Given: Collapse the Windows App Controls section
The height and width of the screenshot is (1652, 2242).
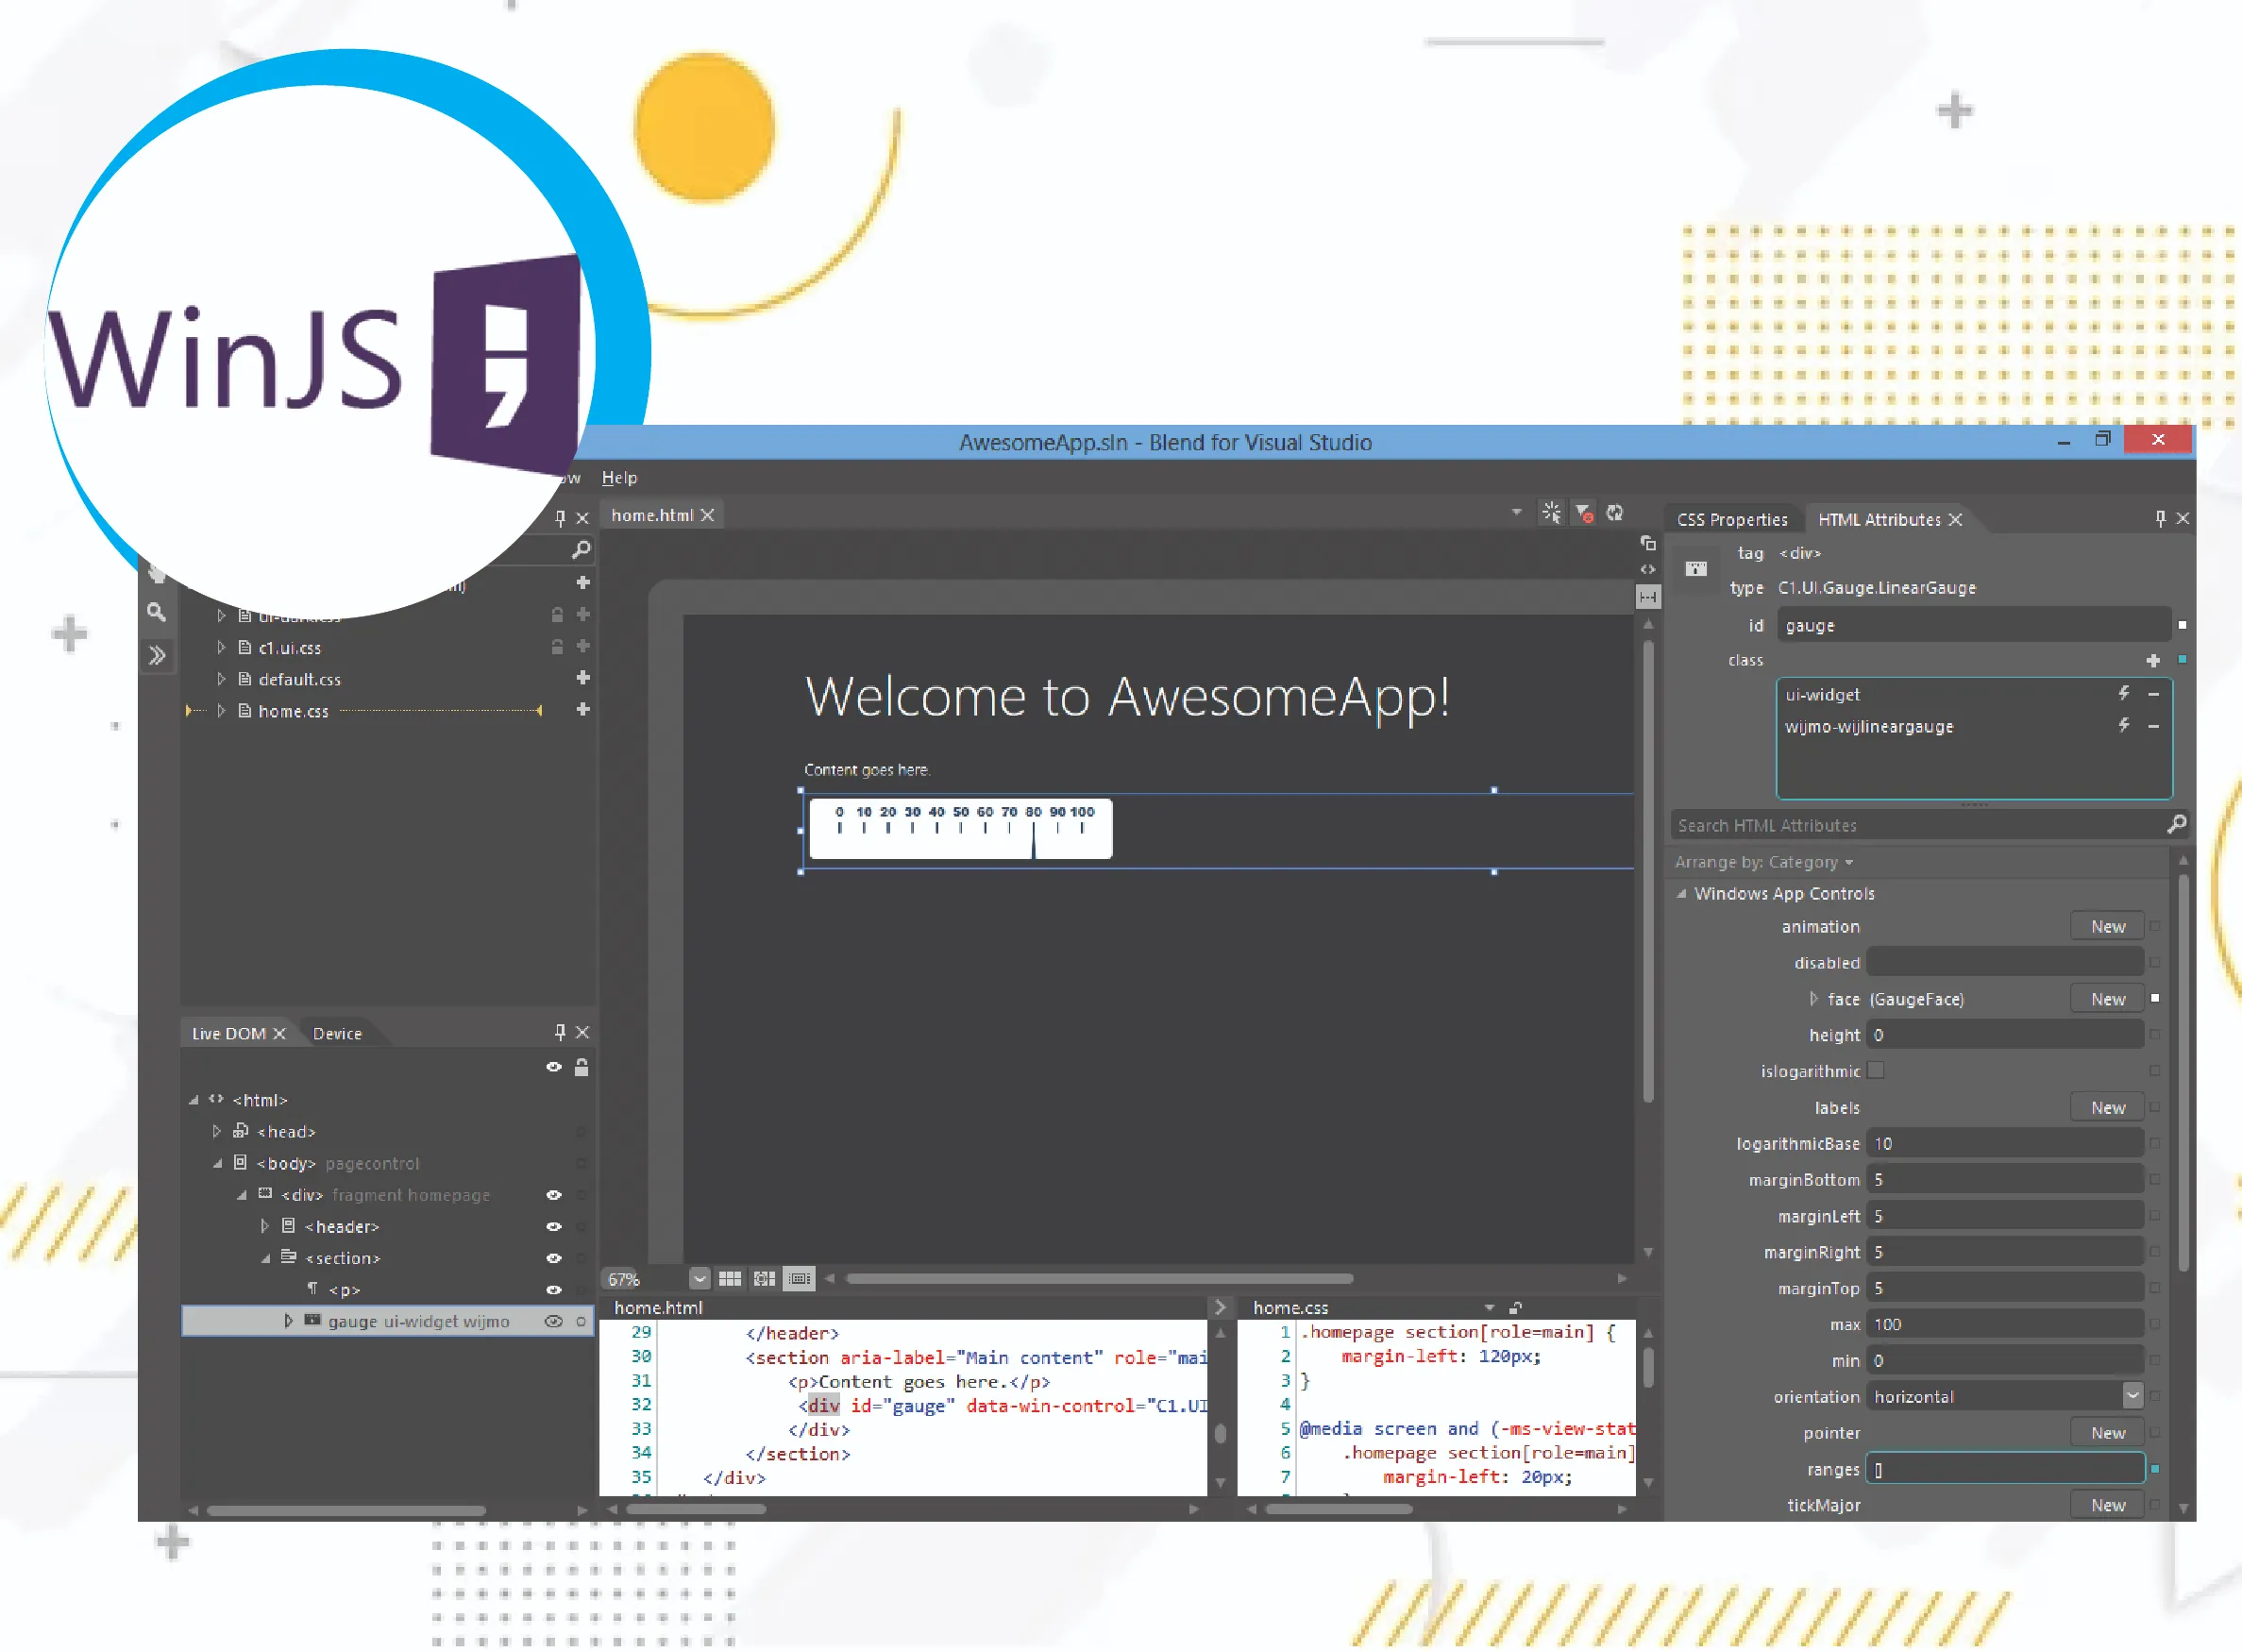Looking at the screenshot, I should (x=1682, y=894).
